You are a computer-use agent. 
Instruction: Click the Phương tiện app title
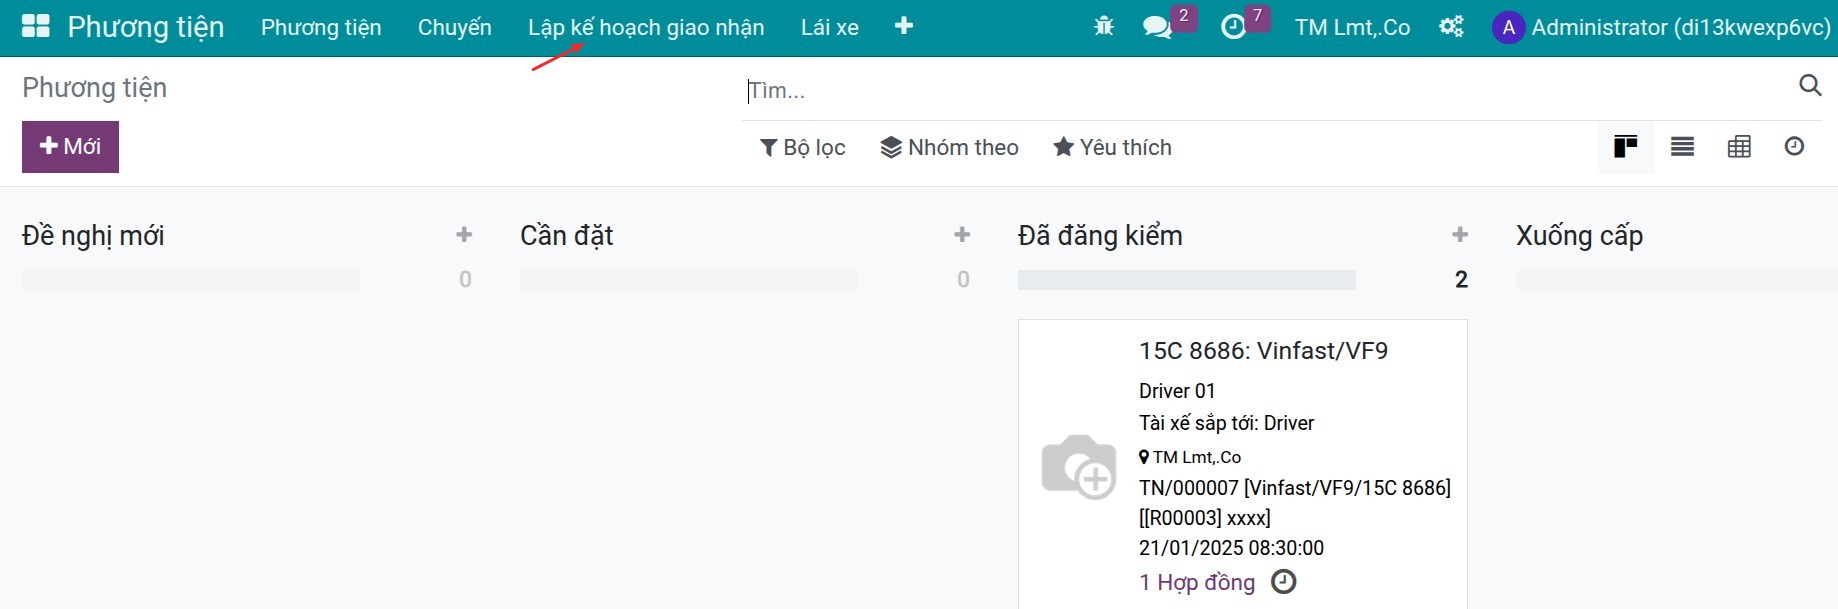(x=146, y=27)
